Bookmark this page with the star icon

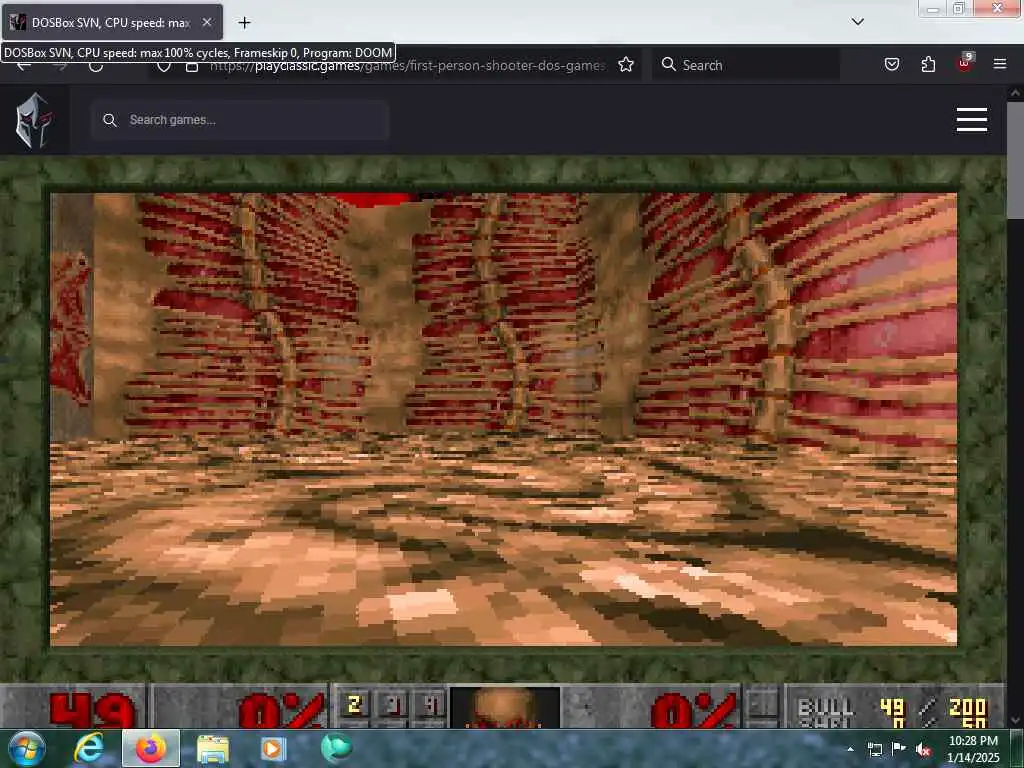coord(626,65)
